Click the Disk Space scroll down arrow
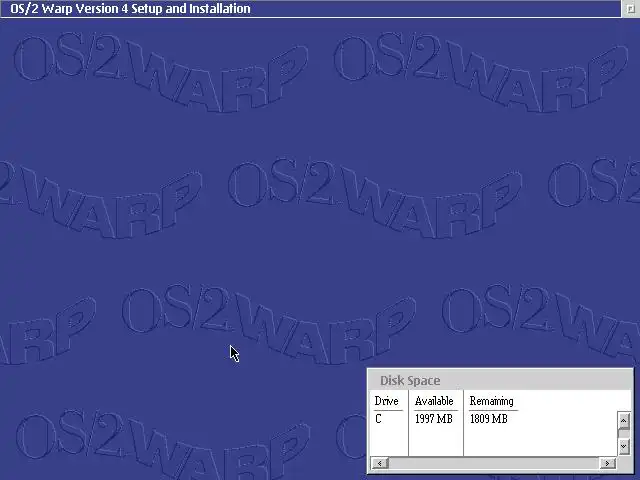The width and height of the screenshot is (640, 480). pos(623,447)
